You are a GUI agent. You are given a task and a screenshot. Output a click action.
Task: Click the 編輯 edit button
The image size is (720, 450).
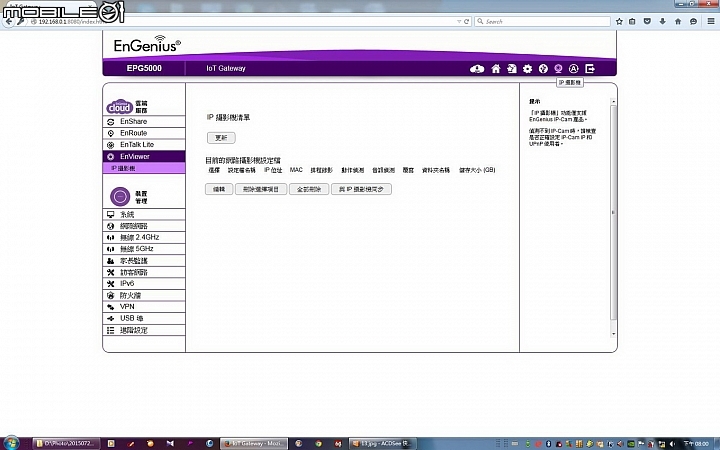[219, 189]
